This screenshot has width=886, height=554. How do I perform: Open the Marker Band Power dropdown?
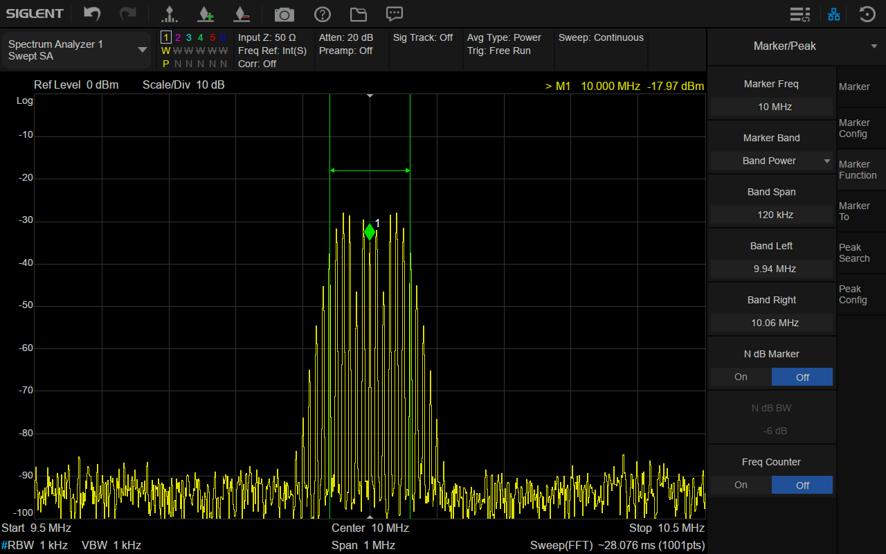(772, 161)
